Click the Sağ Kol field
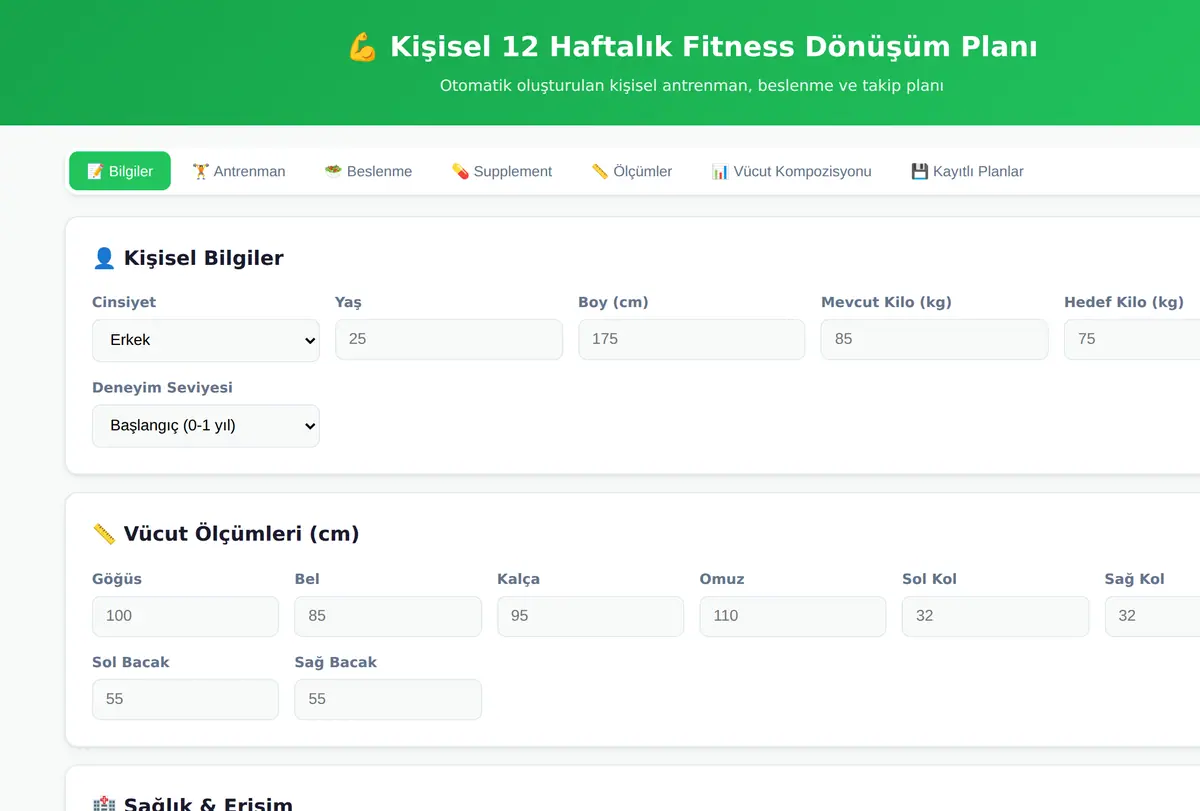The image size is (1200, 811). pyautogui.click(x=1152, y=616)
